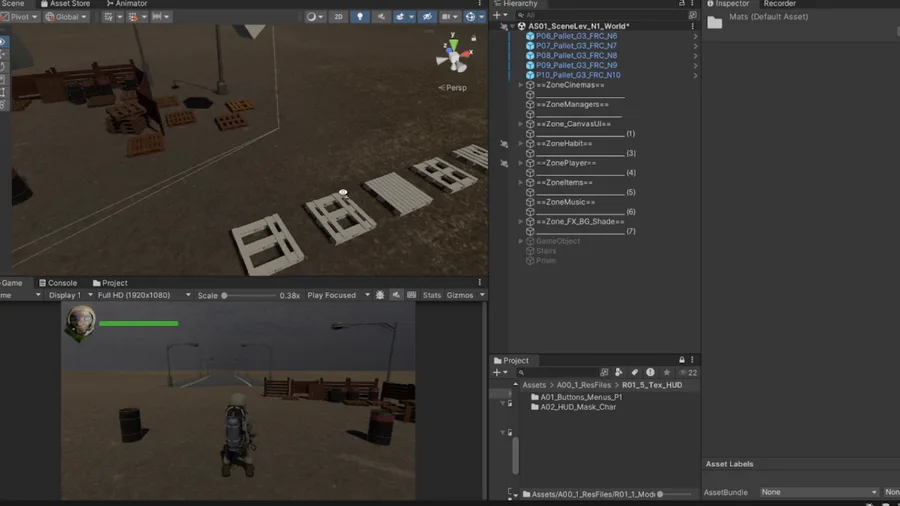Viewport: 900px width, 506px height.
Task: Open Global handle rotation dropdown
Action: tap(66, 17)
